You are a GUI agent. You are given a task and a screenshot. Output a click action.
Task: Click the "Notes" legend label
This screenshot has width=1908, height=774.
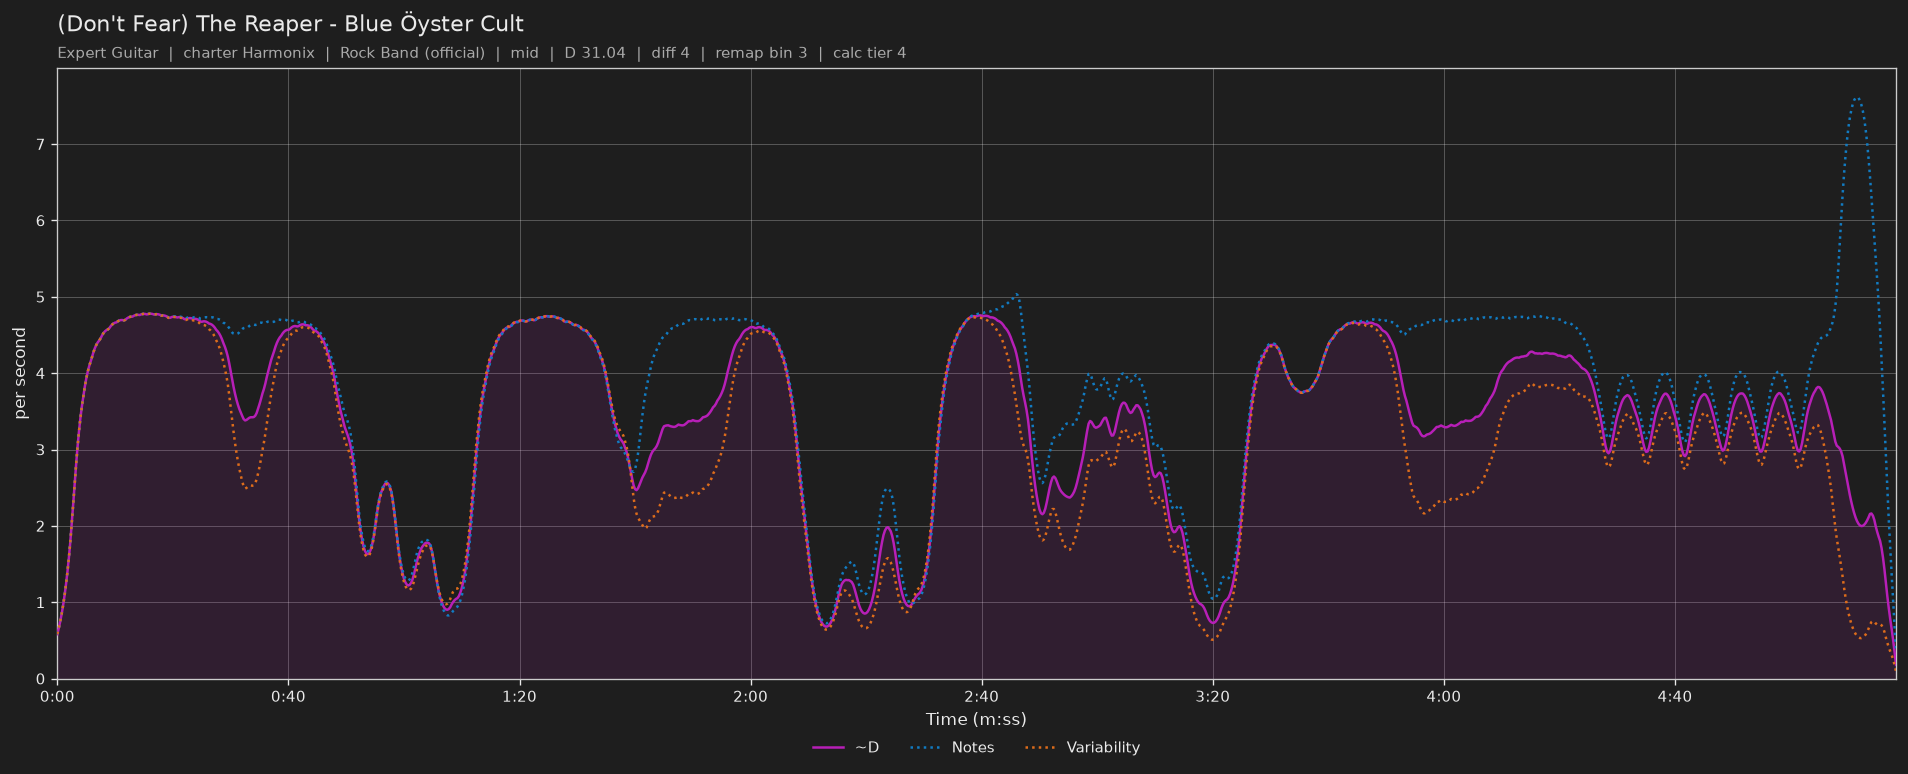point(973,747)
